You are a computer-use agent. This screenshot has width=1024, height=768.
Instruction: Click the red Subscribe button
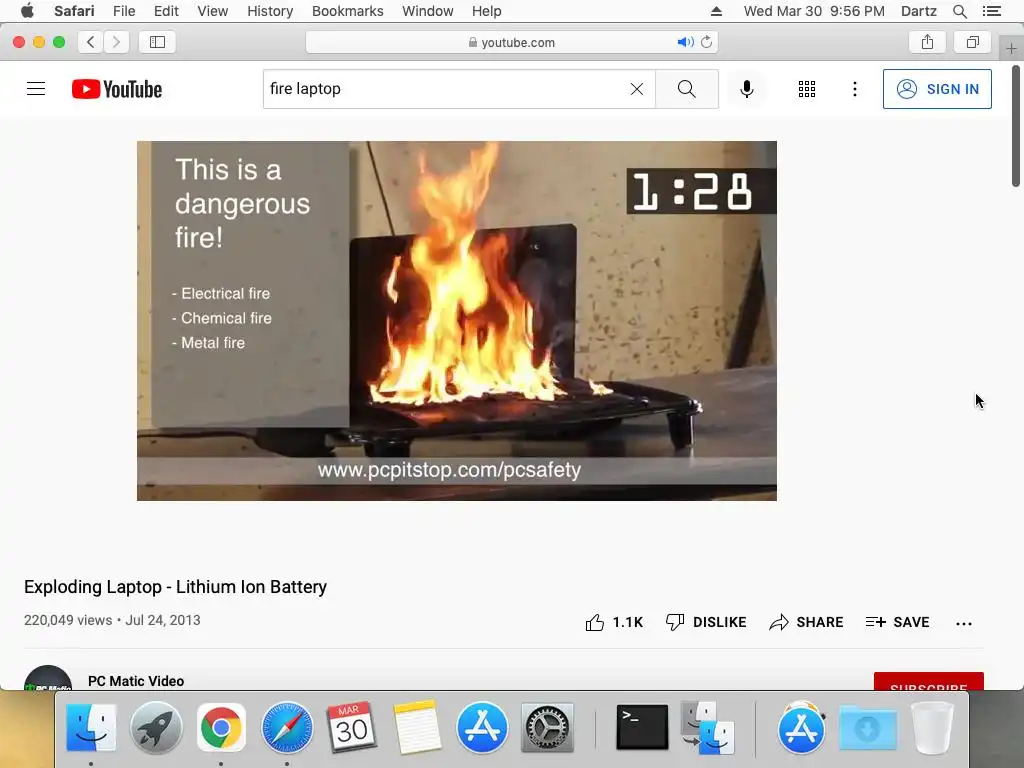(929, 681)
